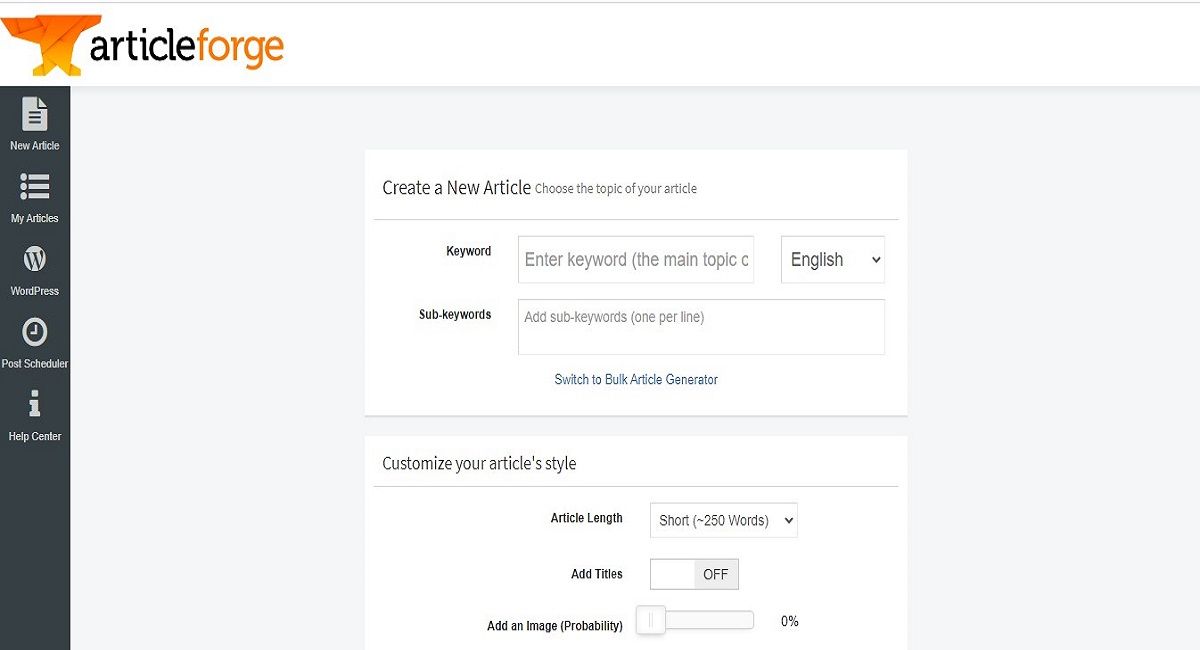Select the New Article sidebar label
The height and width of the screenshot is (650, 1200).
35,146
